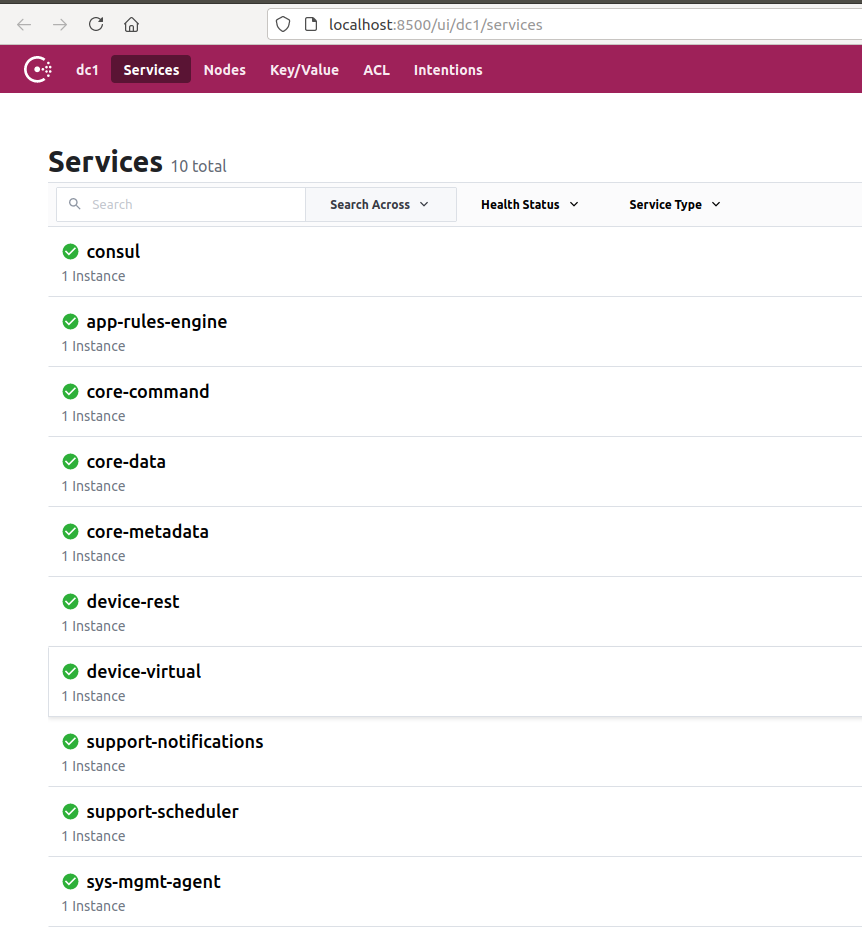This screenshot has width=862, height=931.
Task: Reload the page with the refresh icon
Action: click(96, 24)
